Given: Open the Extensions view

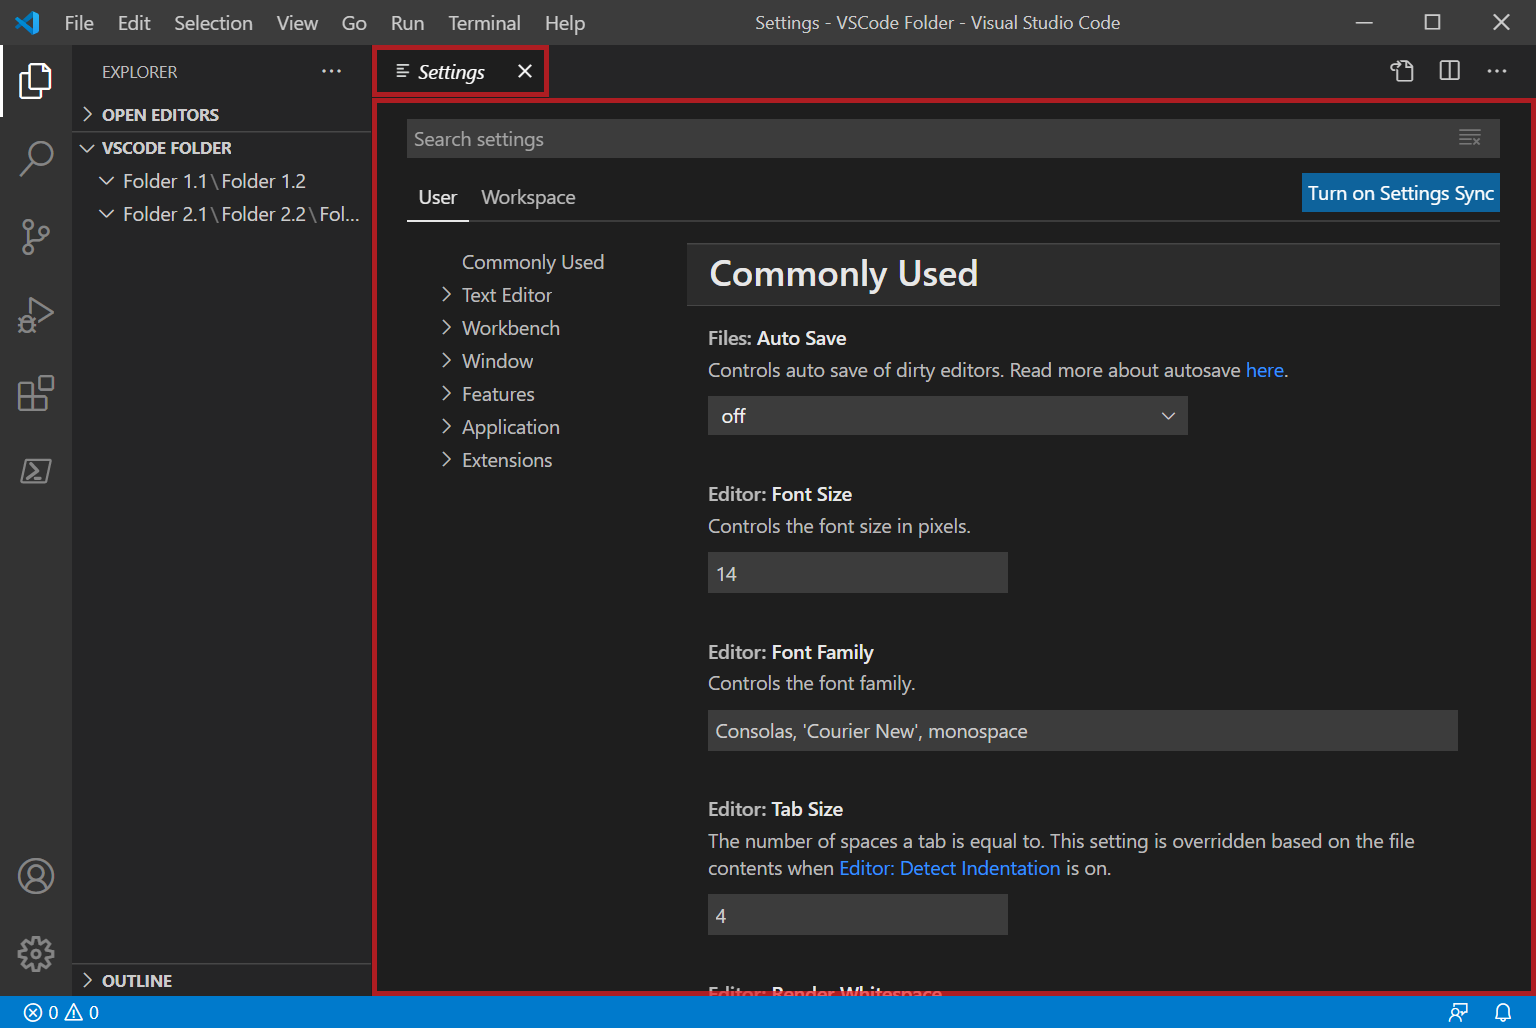Looking at the screenshot, I should coord(37,393).
